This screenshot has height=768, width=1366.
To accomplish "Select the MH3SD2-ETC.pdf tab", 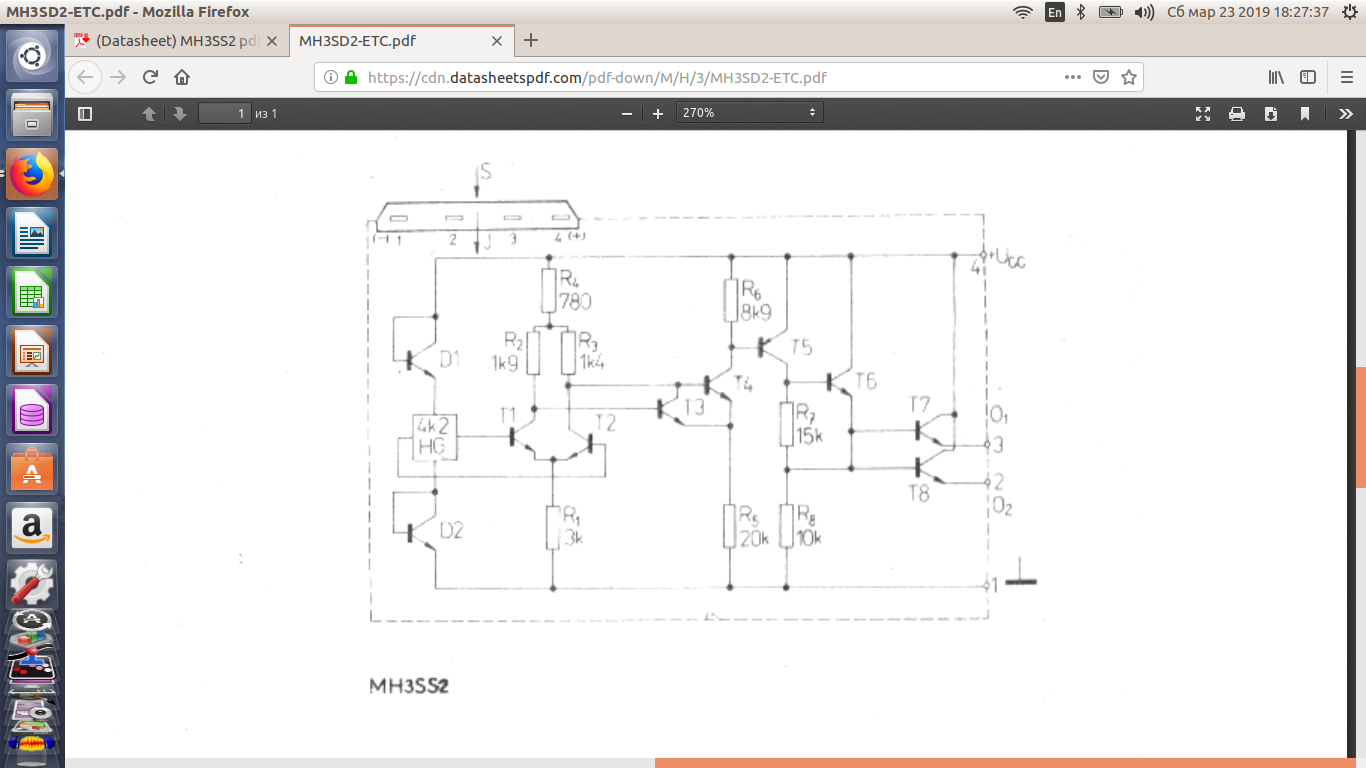I will coord(402,41).
